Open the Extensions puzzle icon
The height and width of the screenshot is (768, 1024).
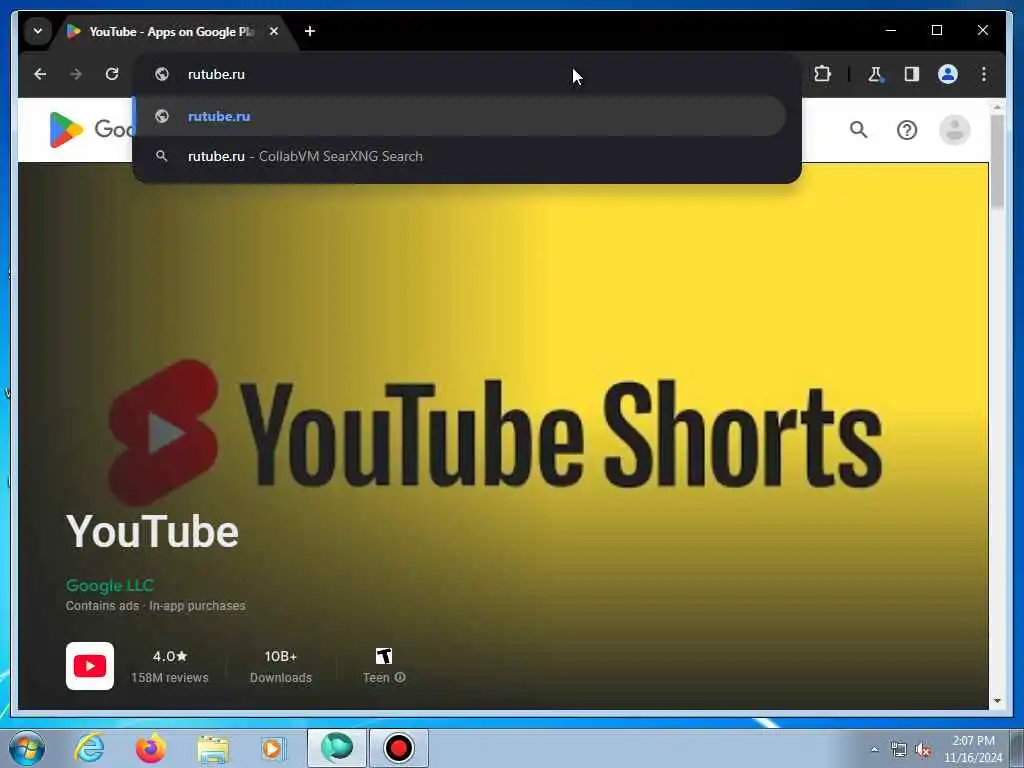pos(822,74)
